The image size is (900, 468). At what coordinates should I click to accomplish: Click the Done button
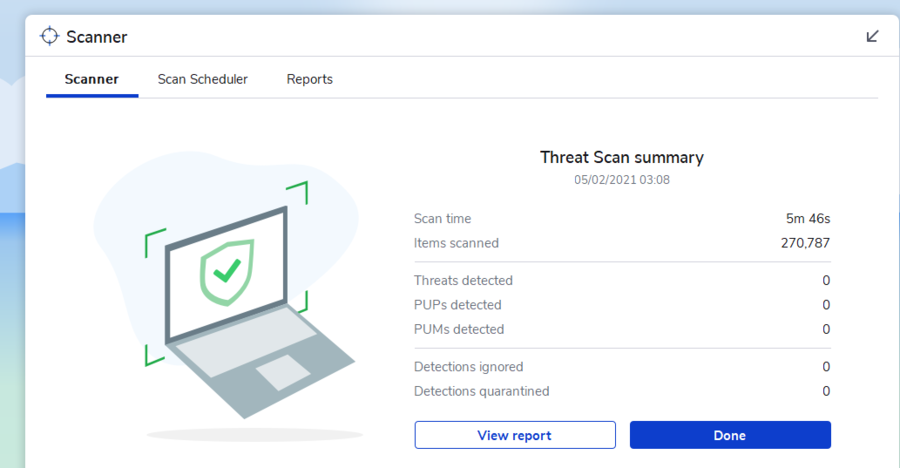click(x=730, y=435)
